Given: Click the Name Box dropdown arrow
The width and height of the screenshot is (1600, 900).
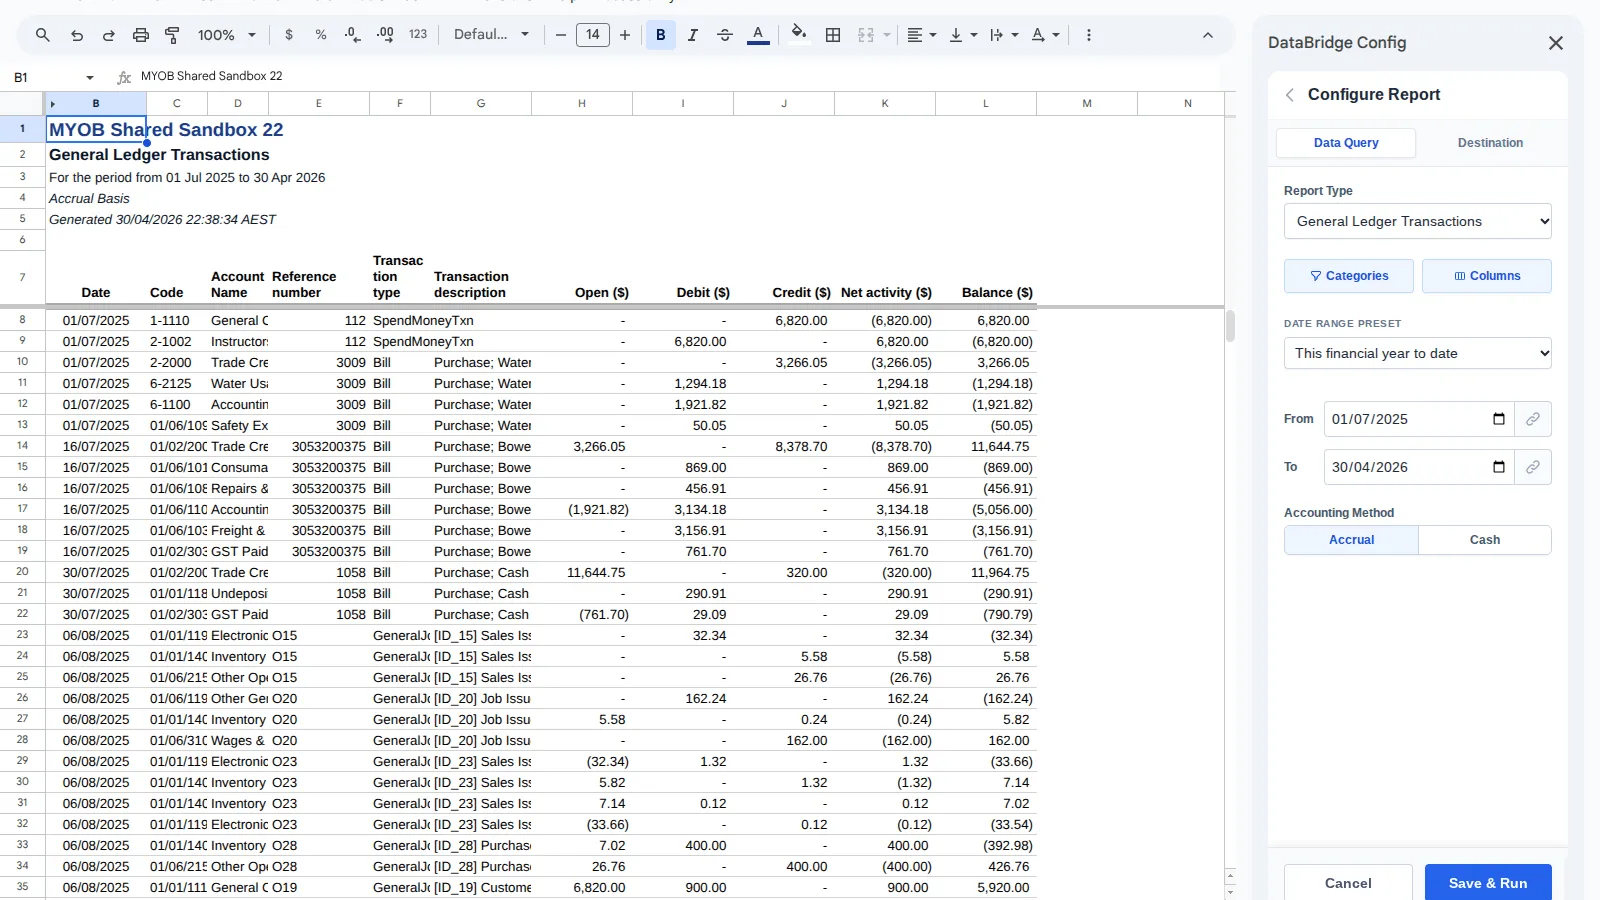Looking at the screenshot, I should tap(90, 77).
